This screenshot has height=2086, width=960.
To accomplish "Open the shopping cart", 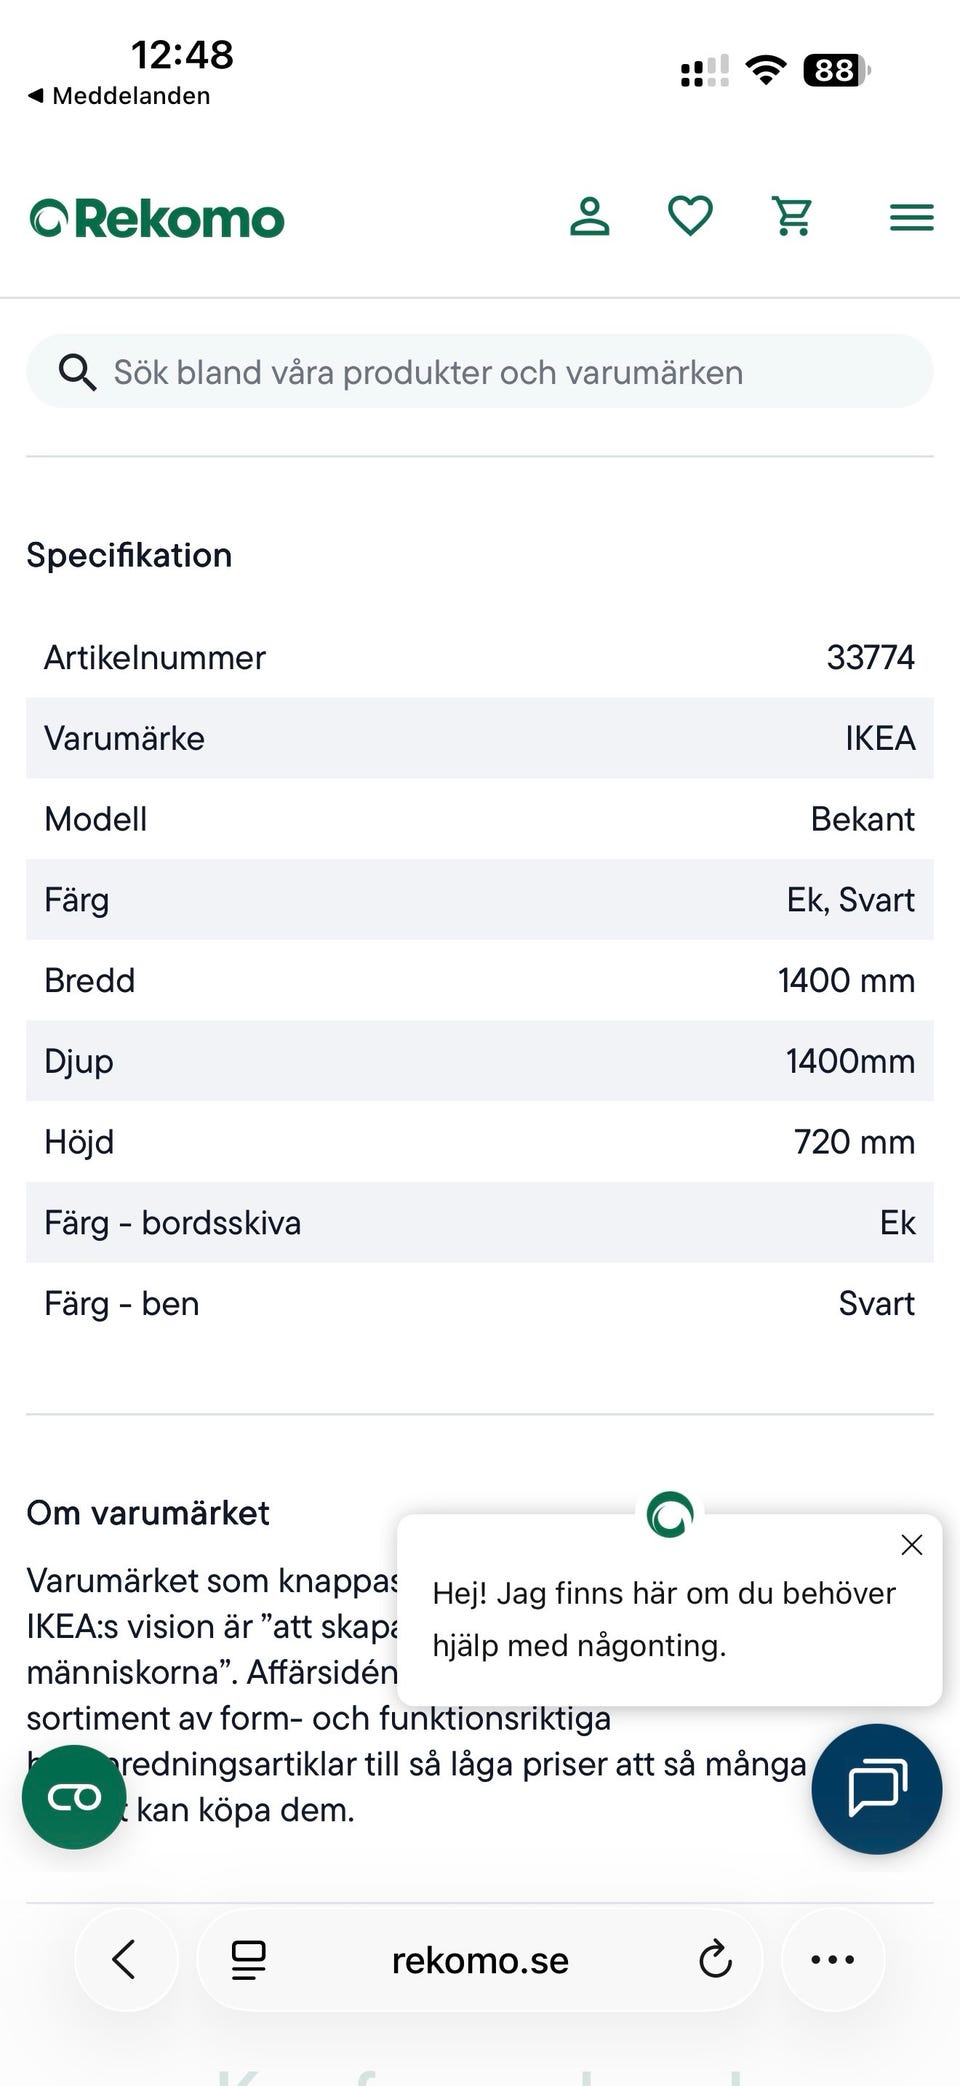I will pyautogui.click(x=793, y=216).
